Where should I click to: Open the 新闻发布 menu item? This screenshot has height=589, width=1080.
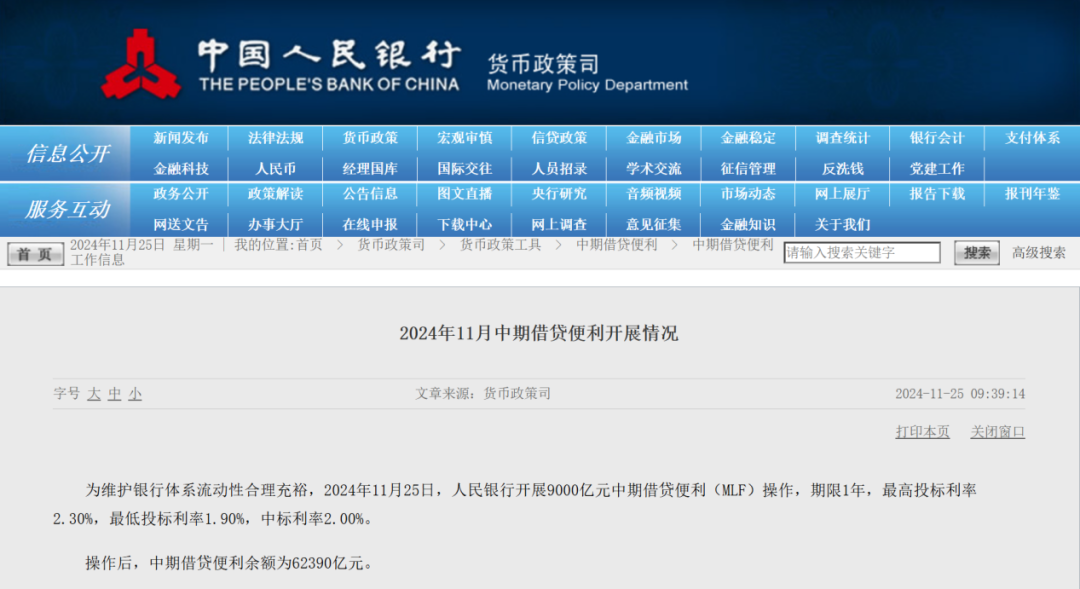pyautogui.click(x=181, y=138)
